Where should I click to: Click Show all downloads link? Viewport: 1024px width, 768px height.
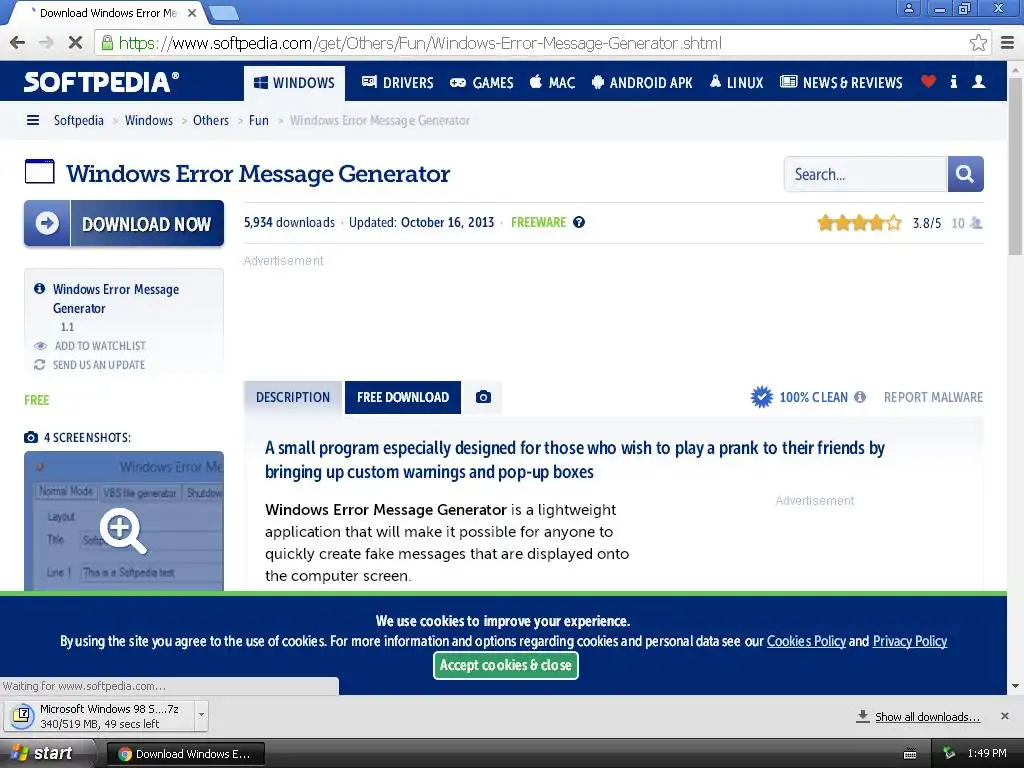[927, 716]
